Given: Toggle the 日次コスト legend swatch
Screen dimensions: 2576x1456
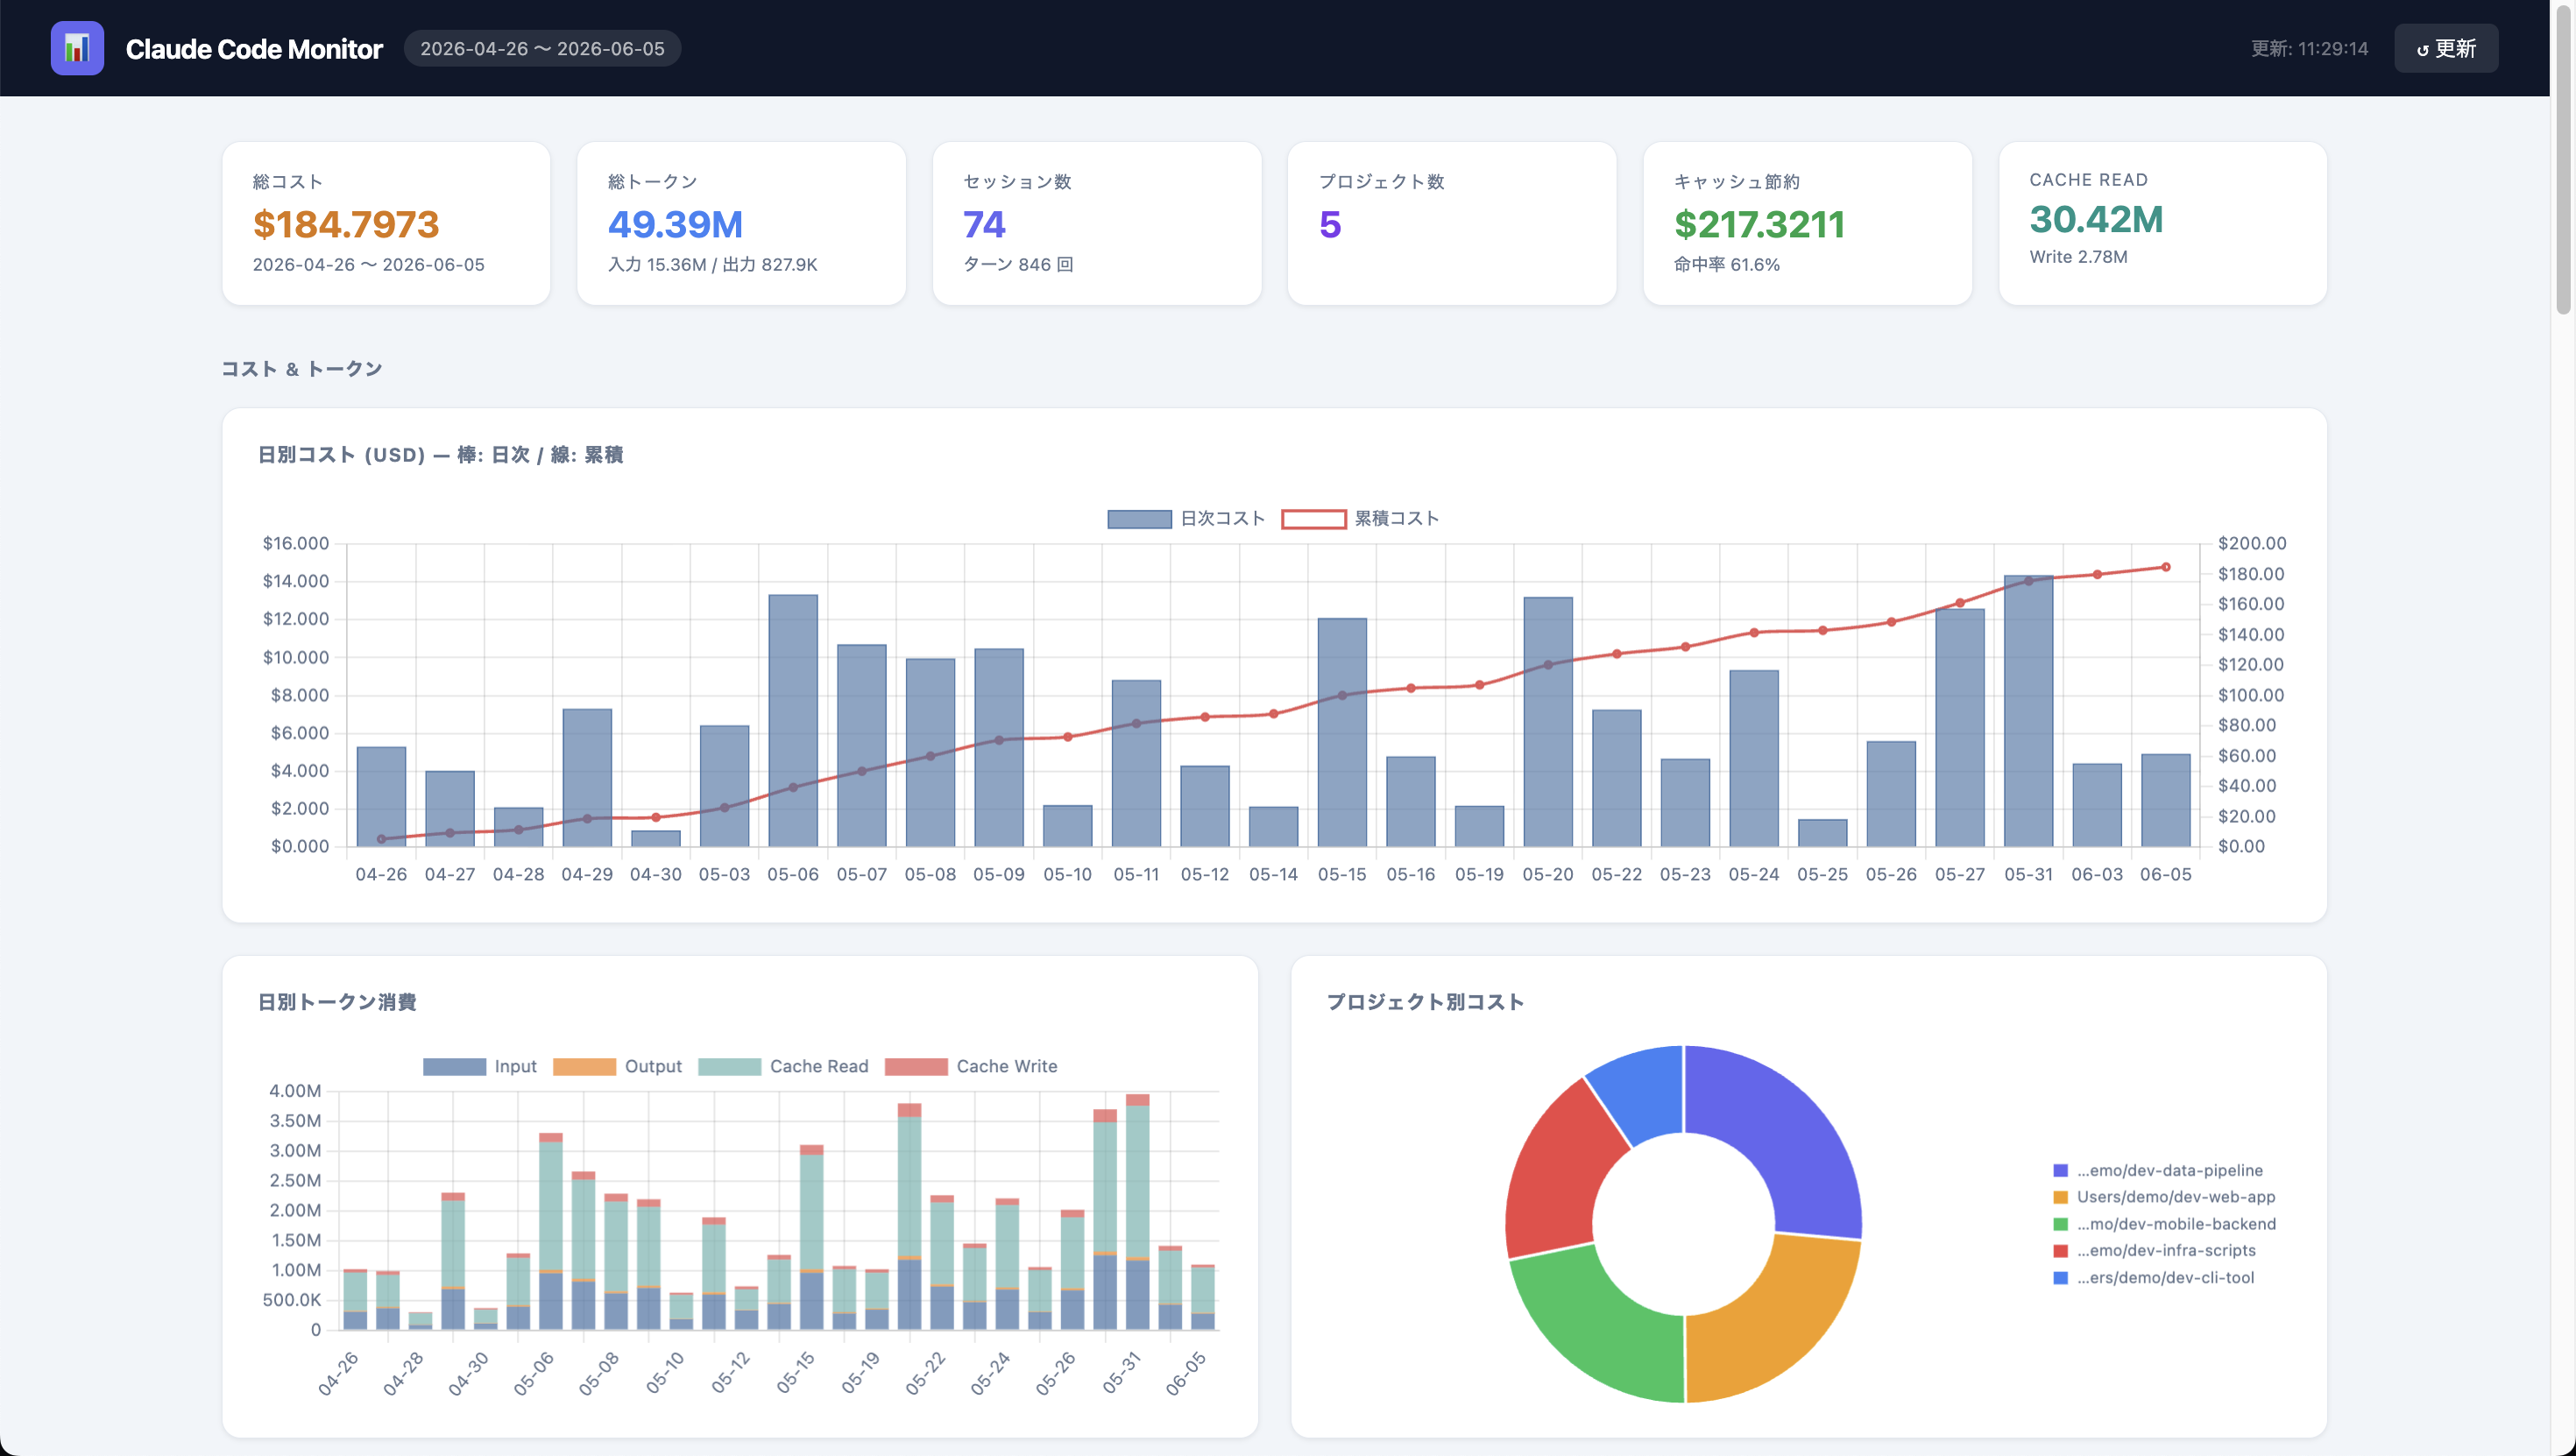Looking at the screenshot, I should click(x=1139, y=519).
